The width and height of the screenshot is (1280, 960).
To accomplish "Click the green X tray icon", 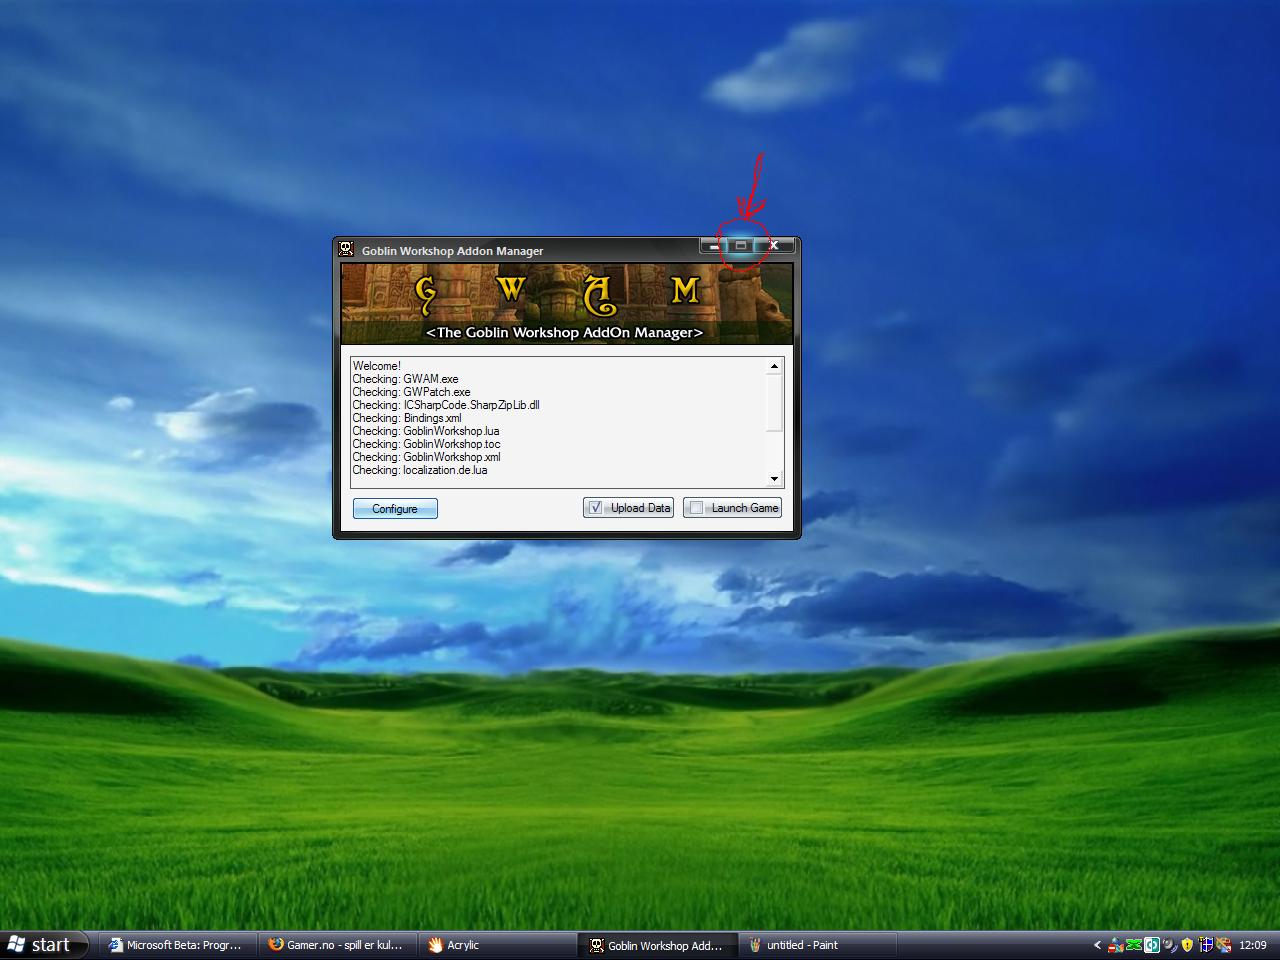I will (x=1134, y=945).
